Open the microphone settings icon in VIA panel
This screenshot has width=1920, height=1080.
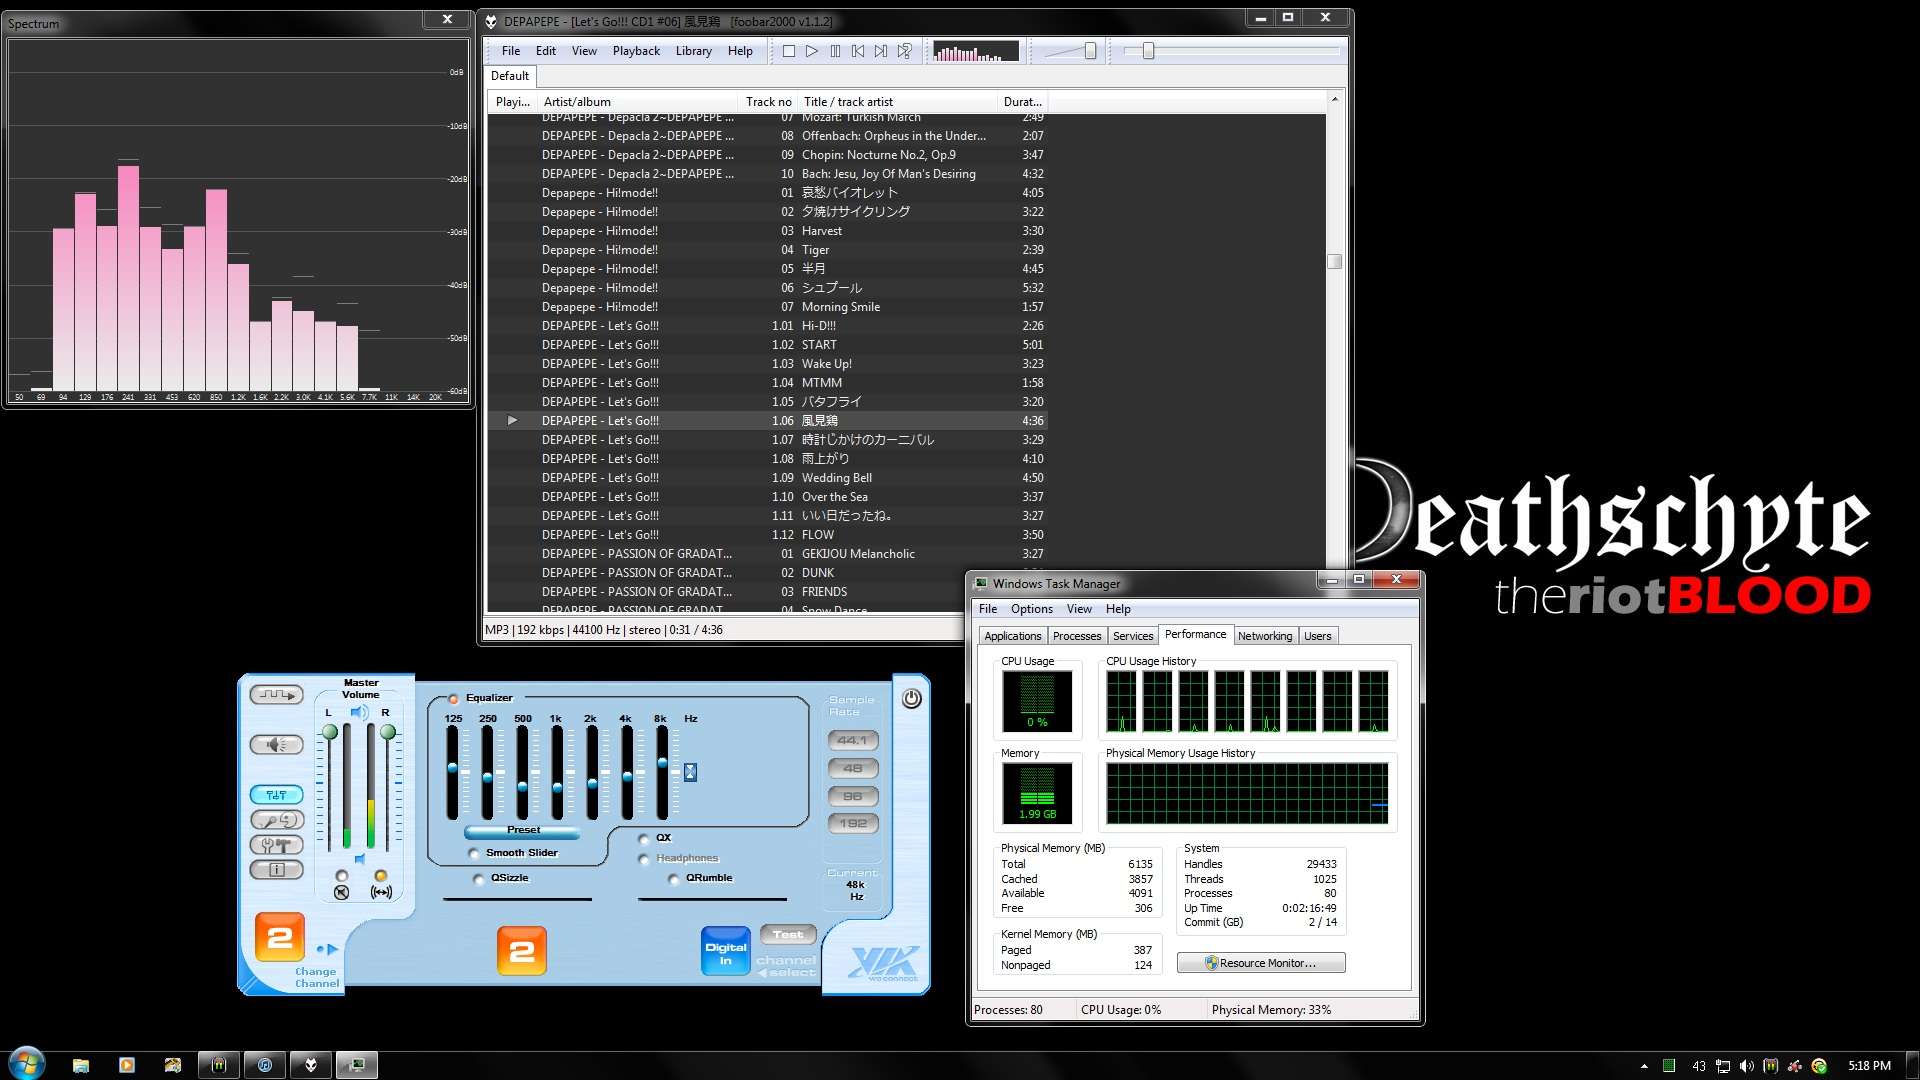(277, 819)
